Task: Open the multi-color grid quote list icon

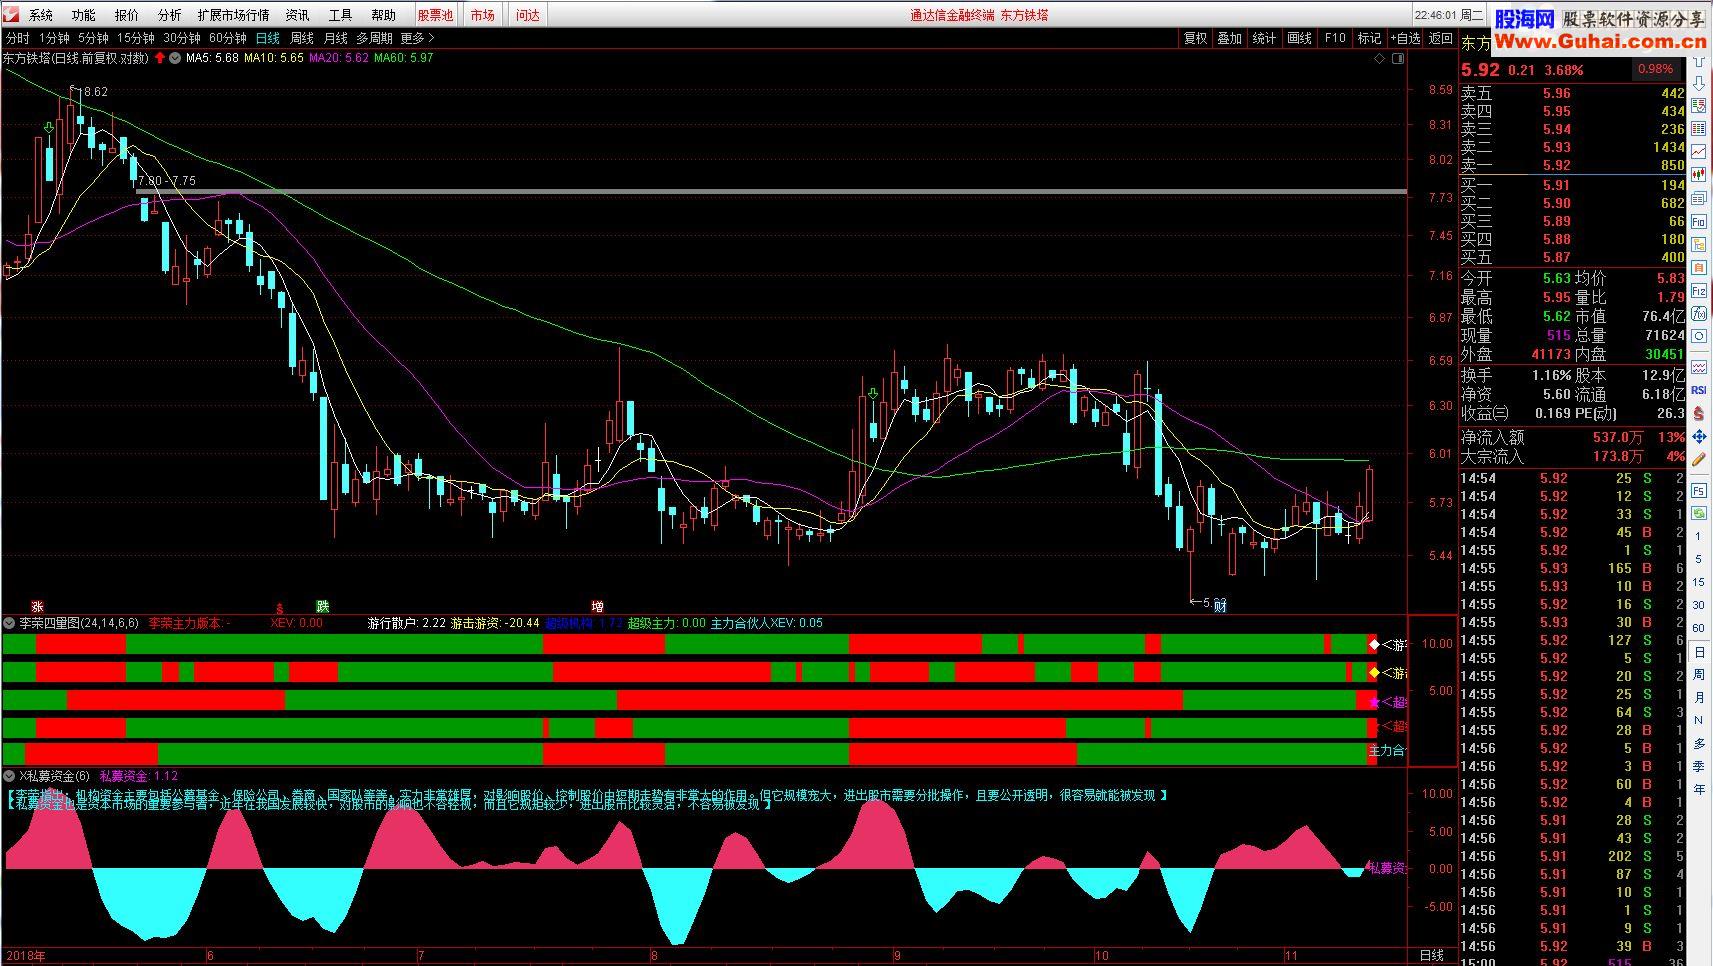Action: (1698, 128)
